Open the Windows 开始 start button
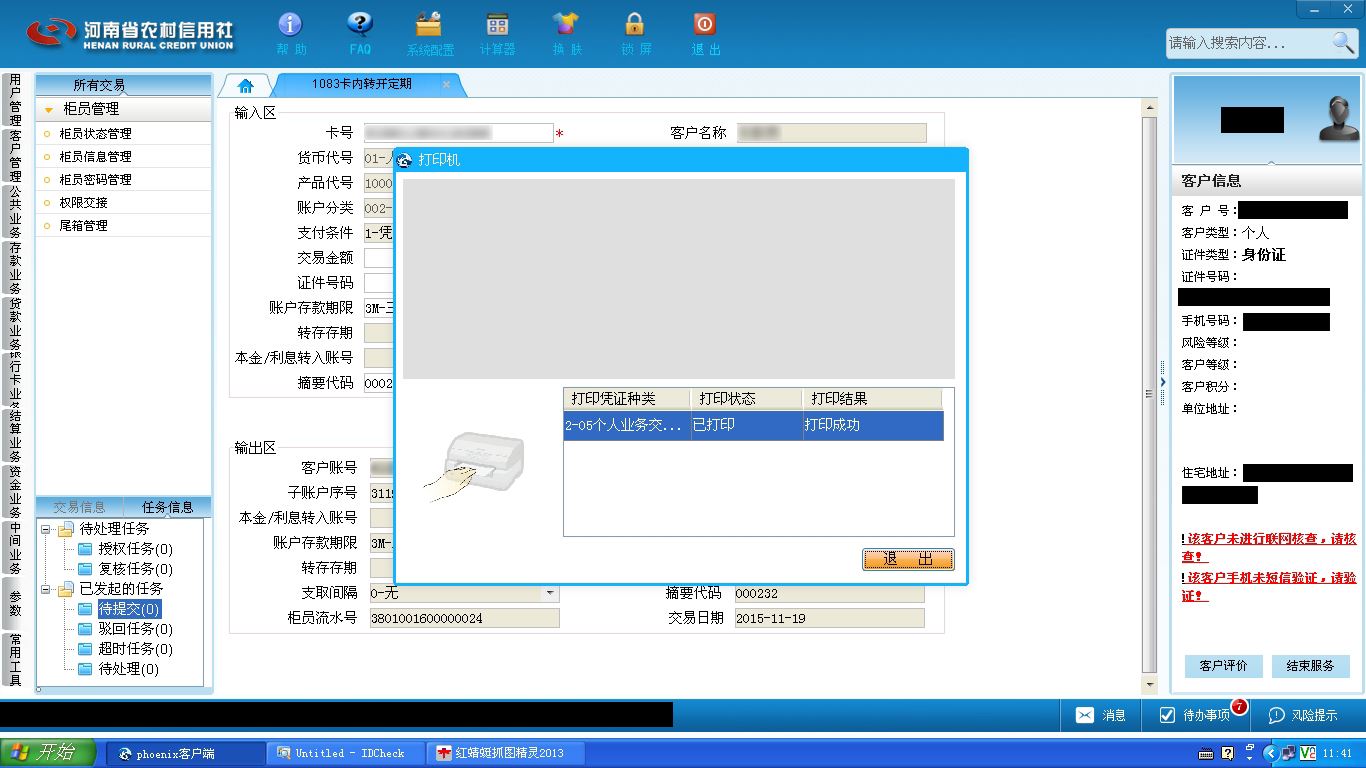Image resolution: width=1366 pixels, height=768 pixels. coord(47,752)
